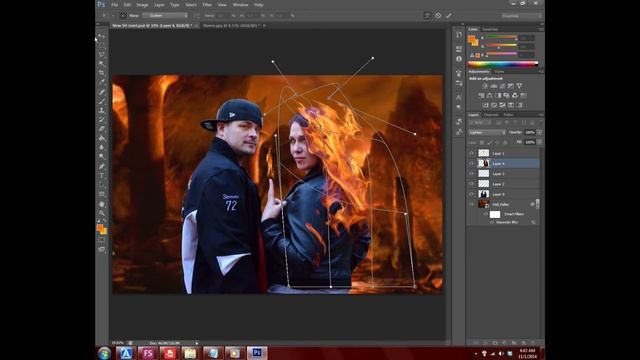Open Photoshop from the taskbar
Viewport: 640px width, 360px height.
(x=257, y=353)
